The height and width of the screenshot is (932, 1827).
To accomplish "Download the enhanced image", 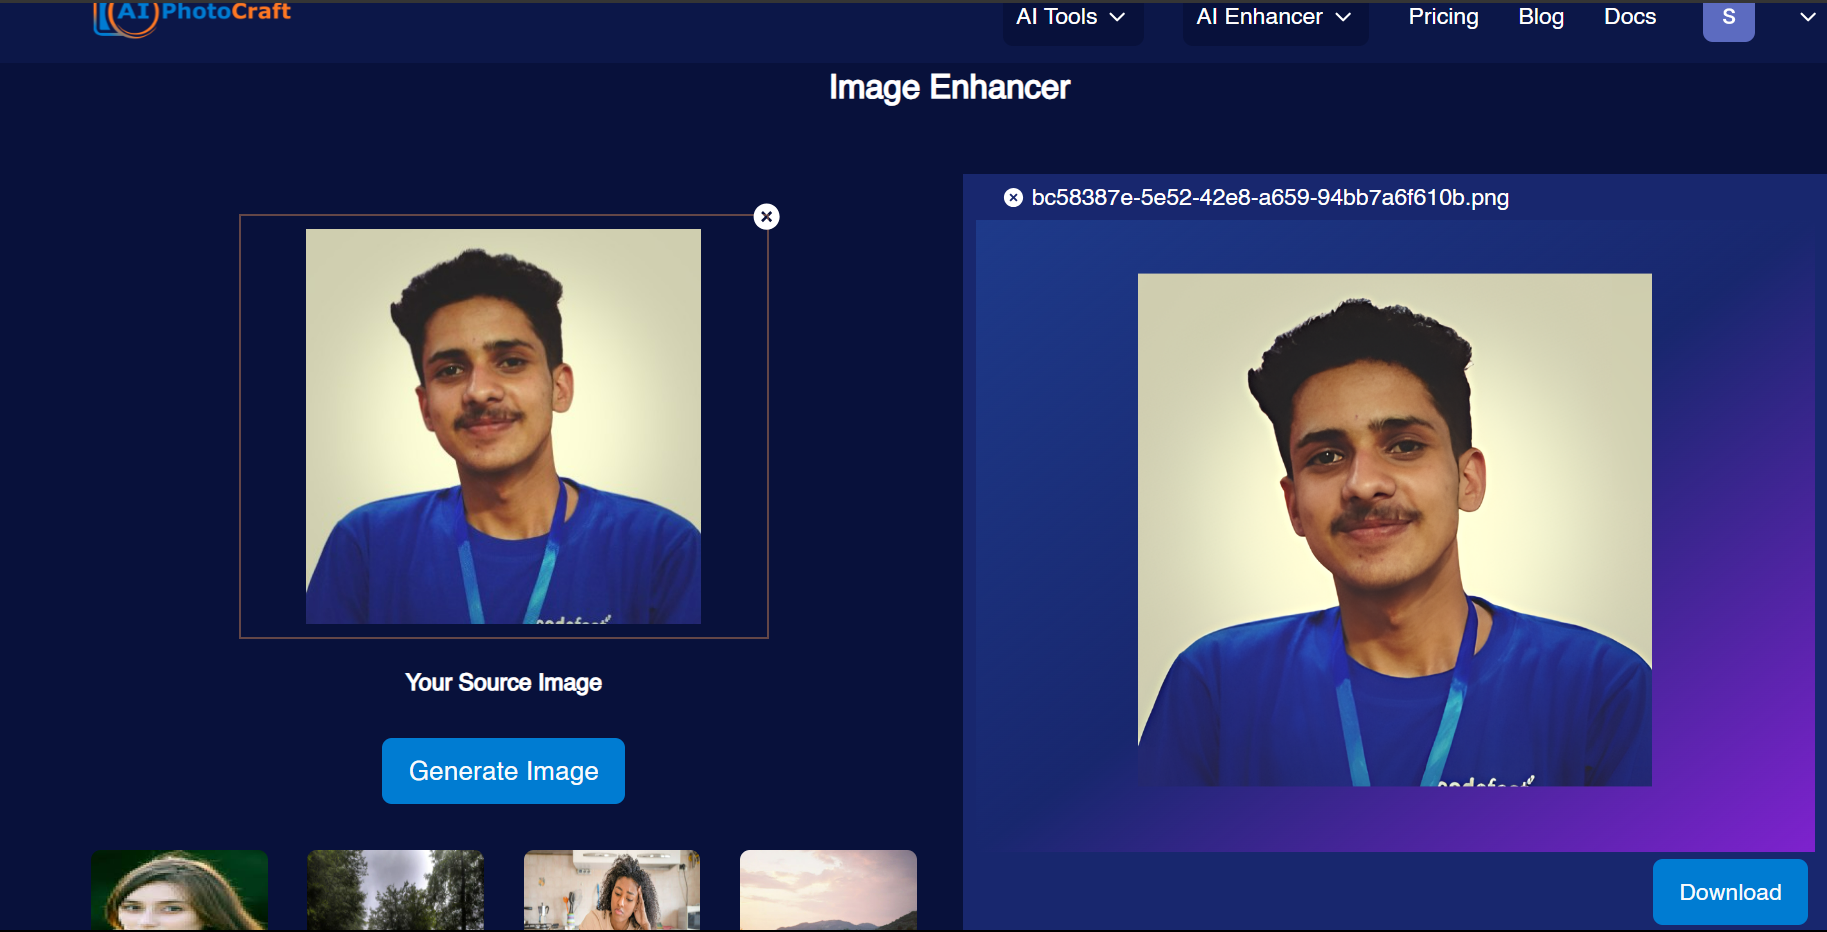I will point(1730,892).
